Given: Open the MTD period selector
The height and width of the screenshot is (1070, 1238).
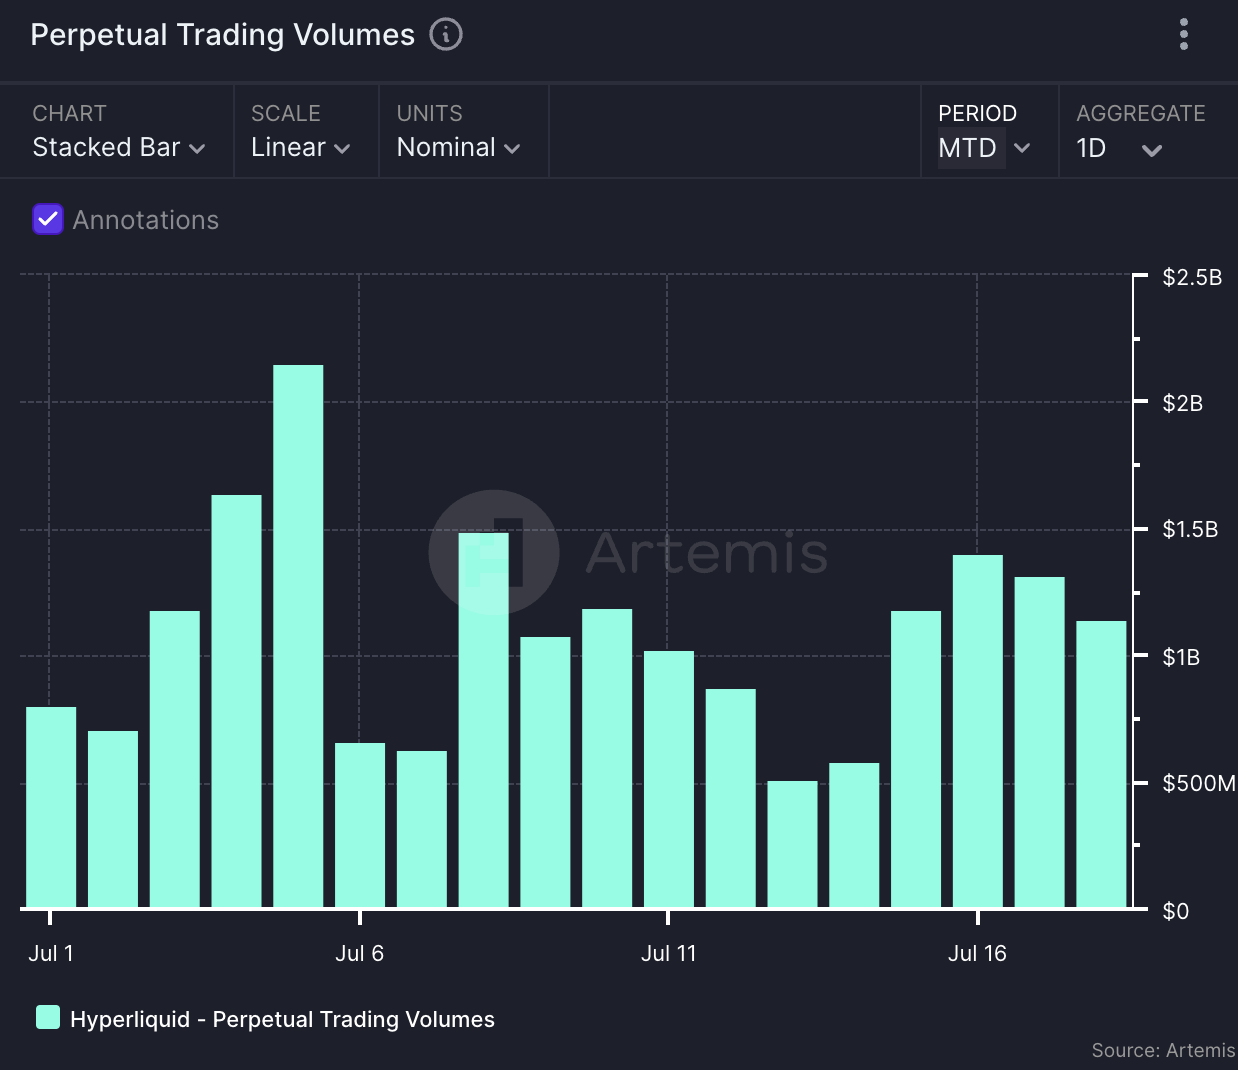Looking at the screenshot, I should point(984,148).
